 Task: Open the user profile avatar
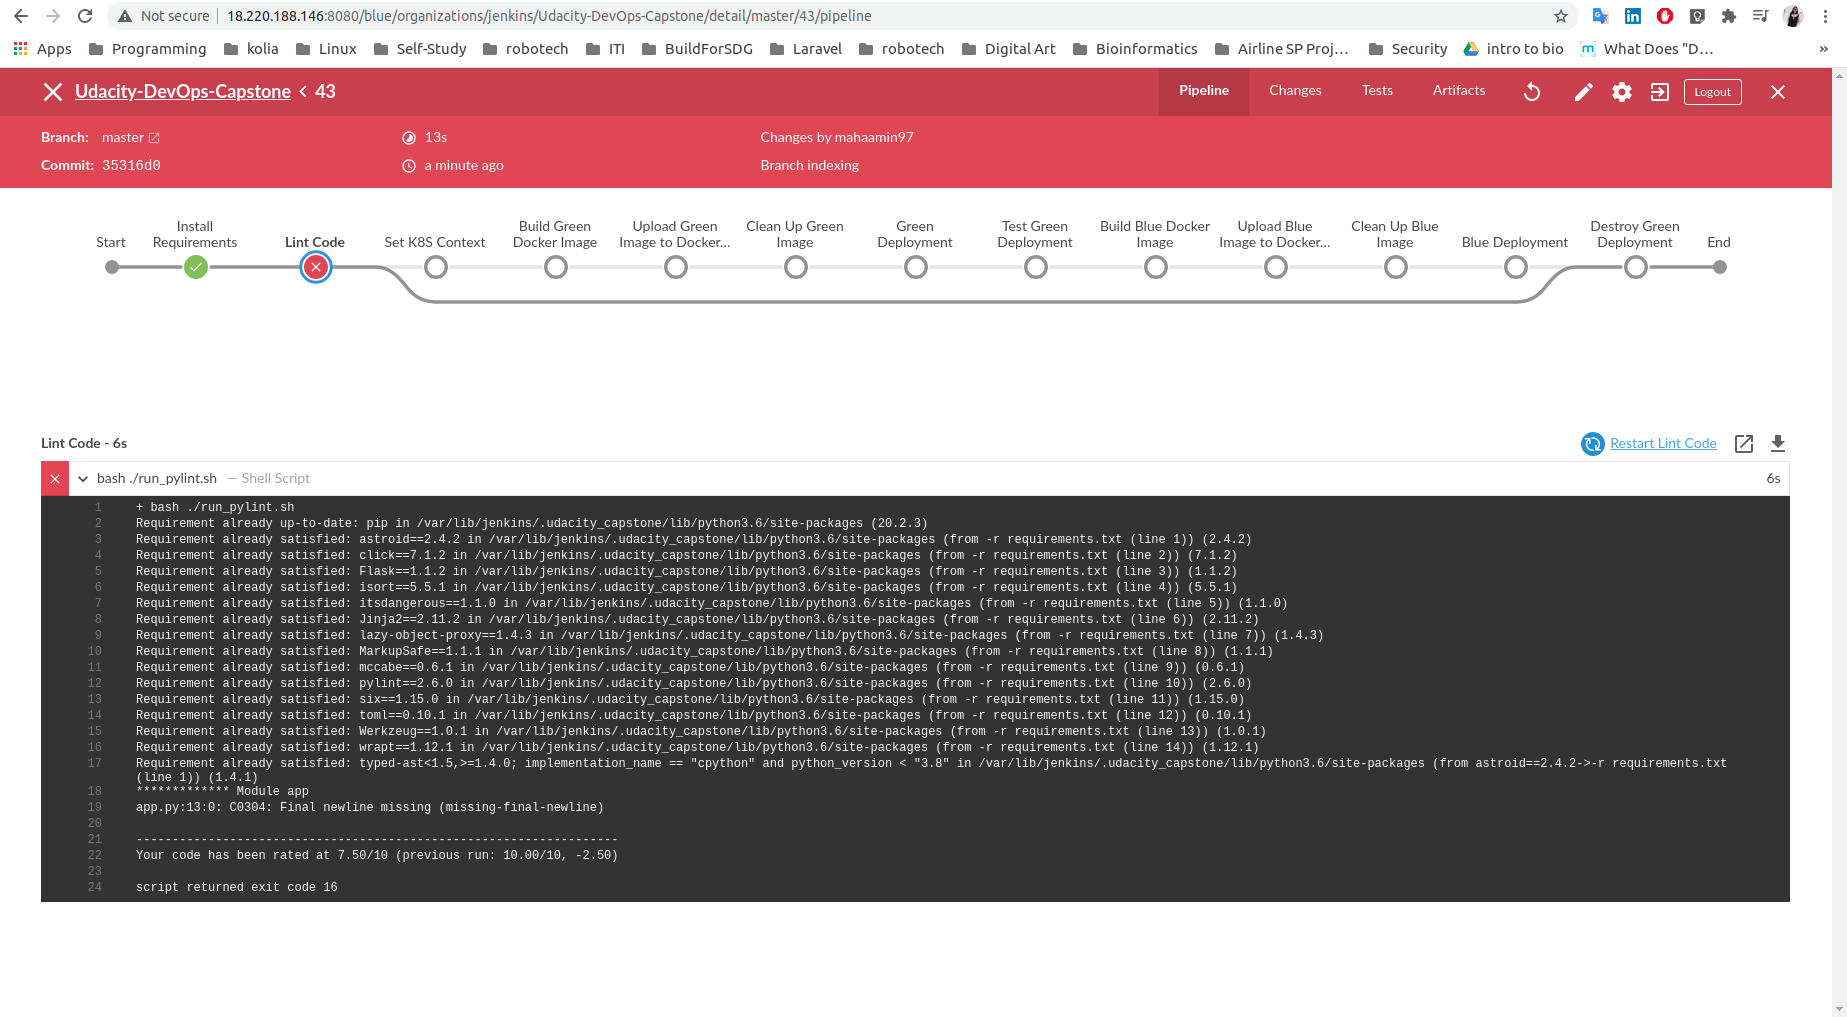[x=1793, y=16]
